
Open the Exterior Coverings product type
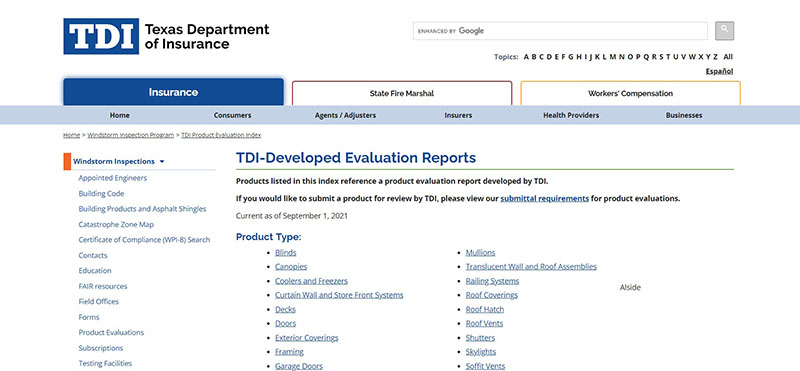[307, 338]
